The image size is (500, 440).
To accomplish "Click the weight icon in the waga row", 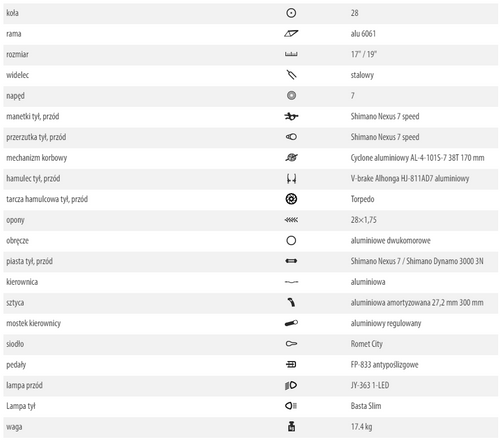I will [291, 427].
